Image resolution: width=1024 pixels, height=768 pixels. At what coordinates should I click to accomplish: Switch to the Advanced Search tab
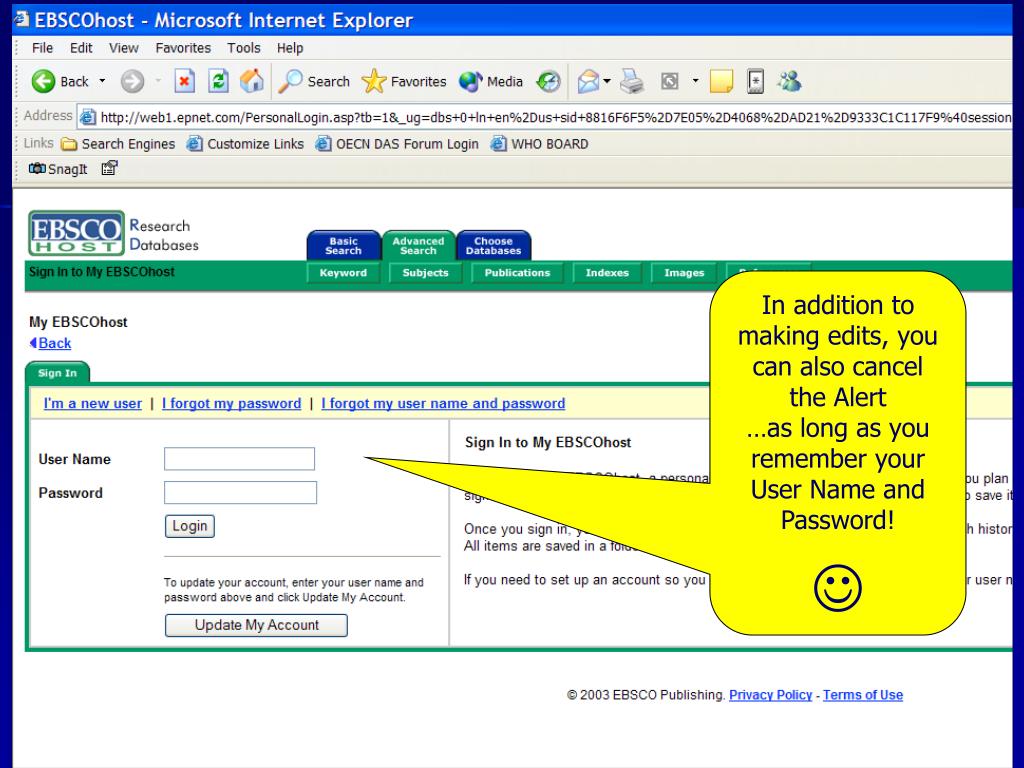coord(418,246)
